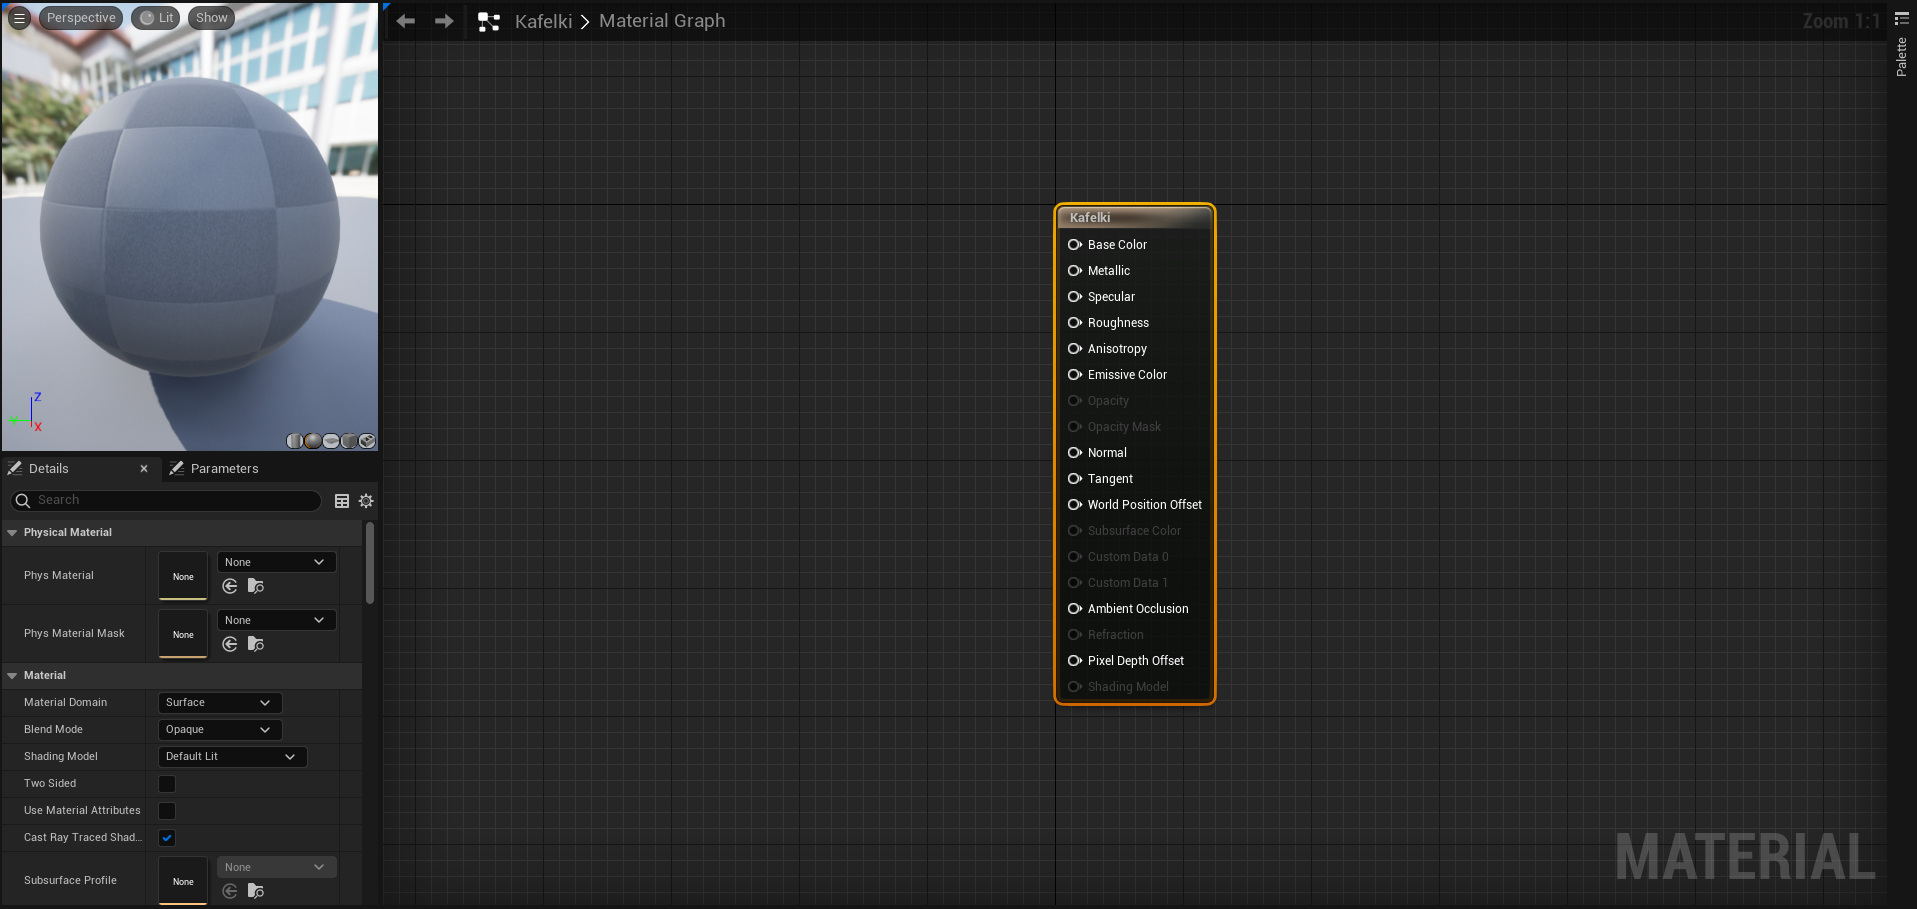1917x909 pixels.
Task: Open the Material Domain dropdown
Action: 218,702
